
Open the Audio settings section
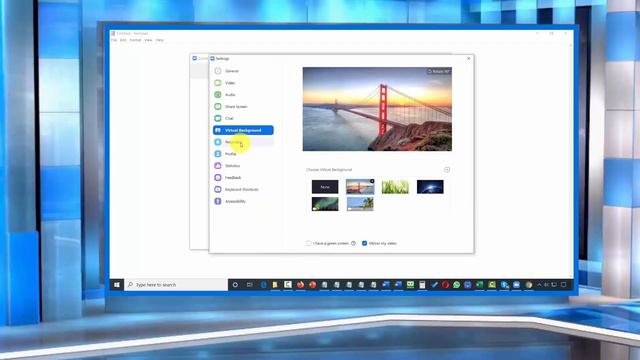[243, 95]
